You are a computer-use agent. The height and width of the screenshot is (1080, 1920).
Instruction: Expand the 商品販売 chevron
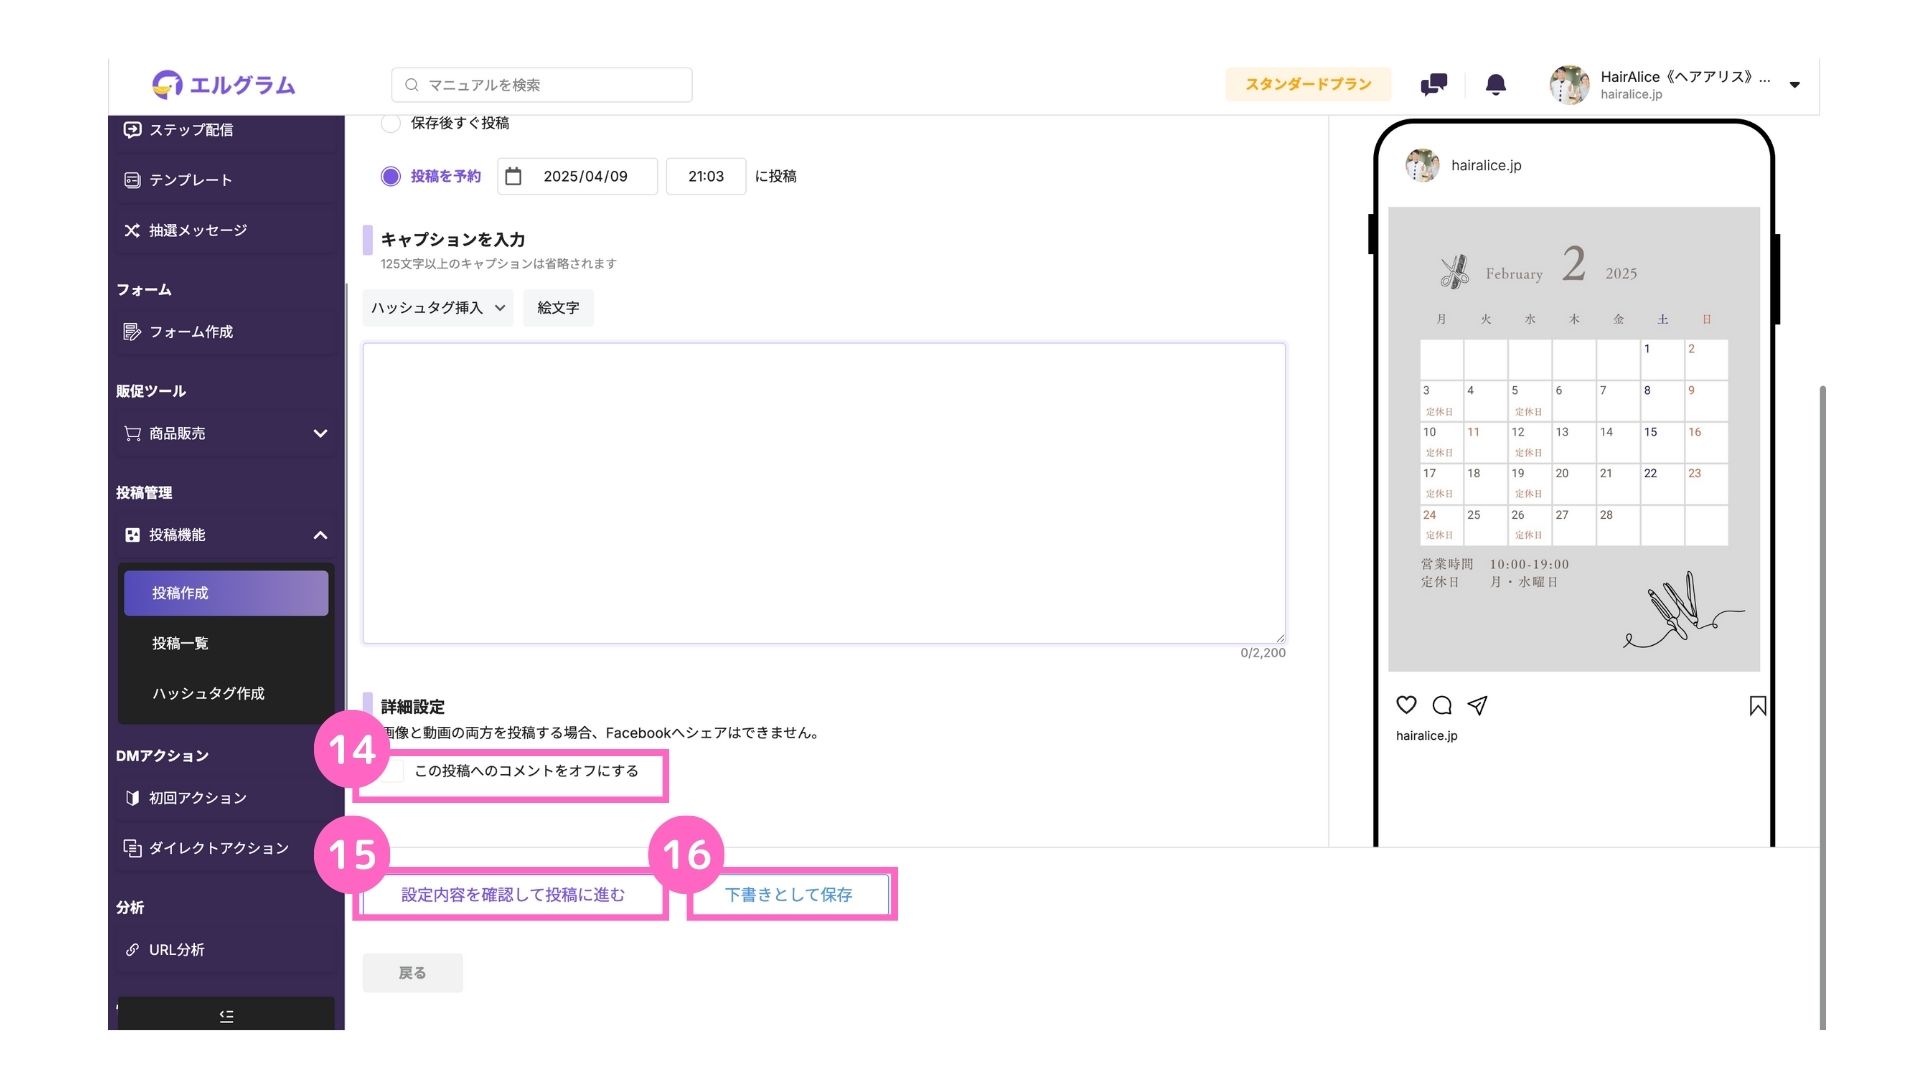click(320, 434)
